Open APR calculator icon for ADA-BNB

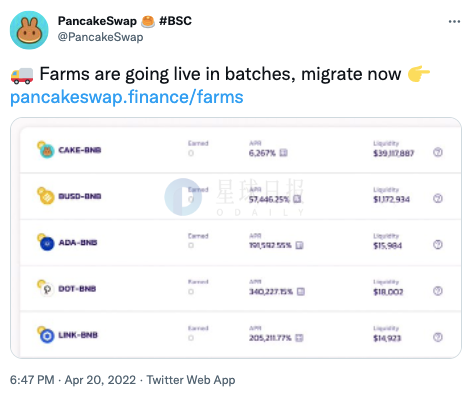coord(299,245)
